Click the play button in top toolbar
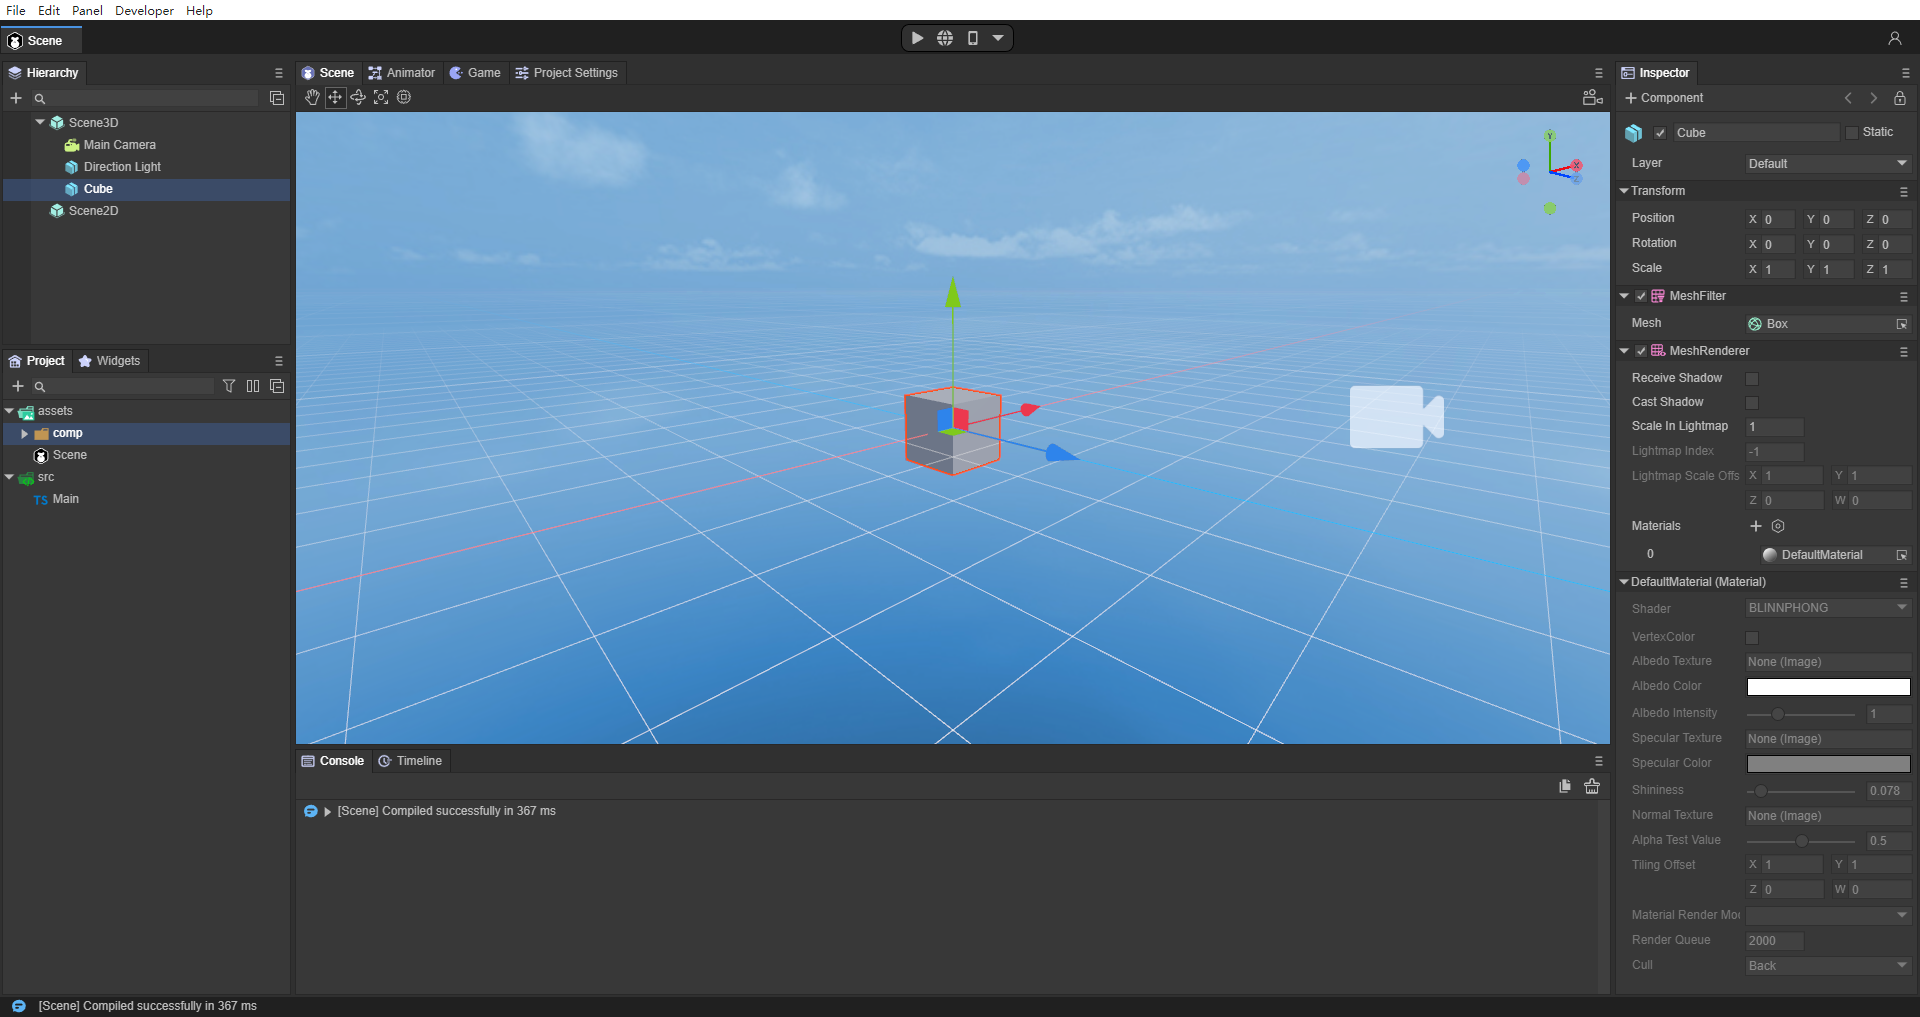 (917, 38)
